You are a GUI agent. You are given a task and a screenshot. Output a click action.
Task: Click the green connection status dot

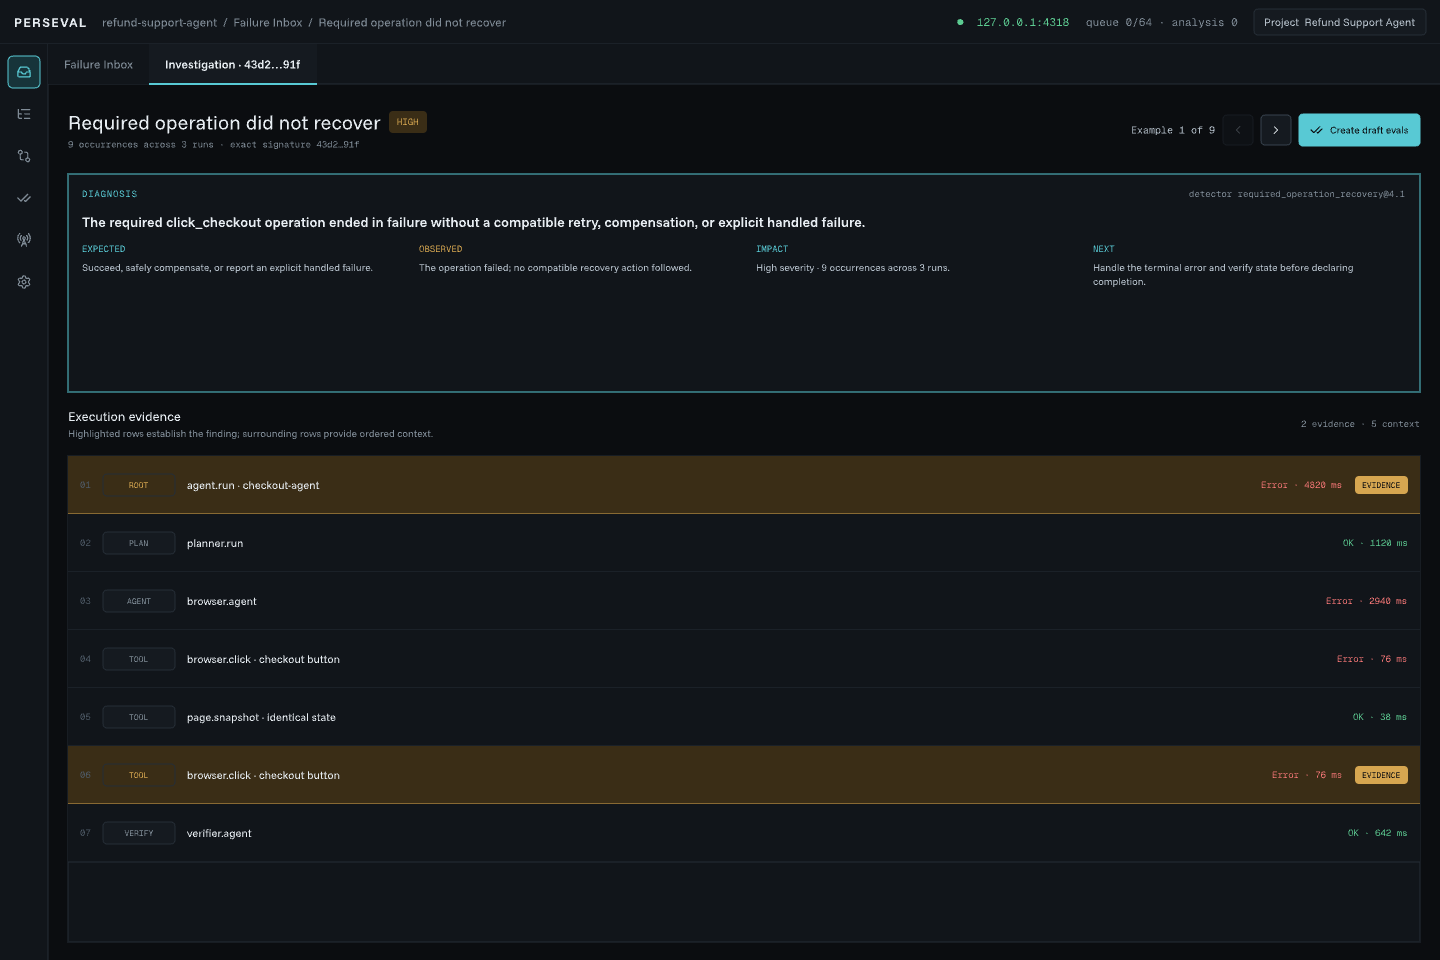pyautogui.click(x=960, y=22)
